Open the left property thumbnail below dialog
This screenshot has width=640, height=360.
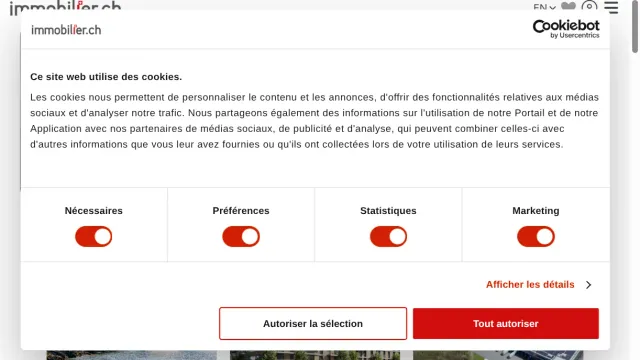pyautogui.click(x=131, y=355)
